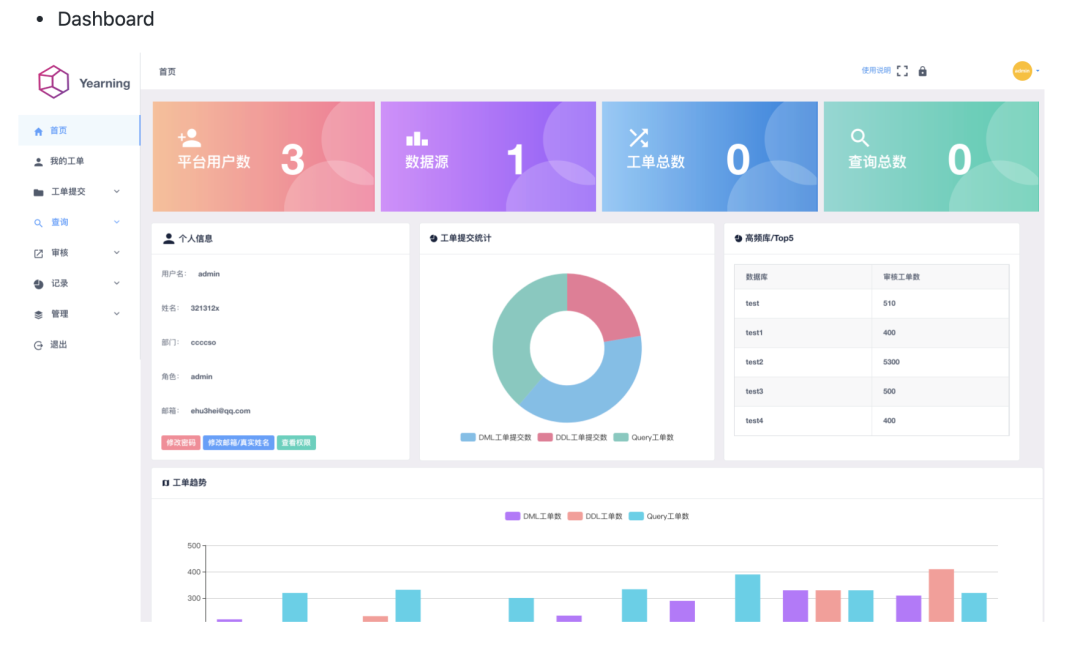This screenshot has width=1080, height=650.
Task: Select 退出 to log out
Action: click(x=59, y=345)
